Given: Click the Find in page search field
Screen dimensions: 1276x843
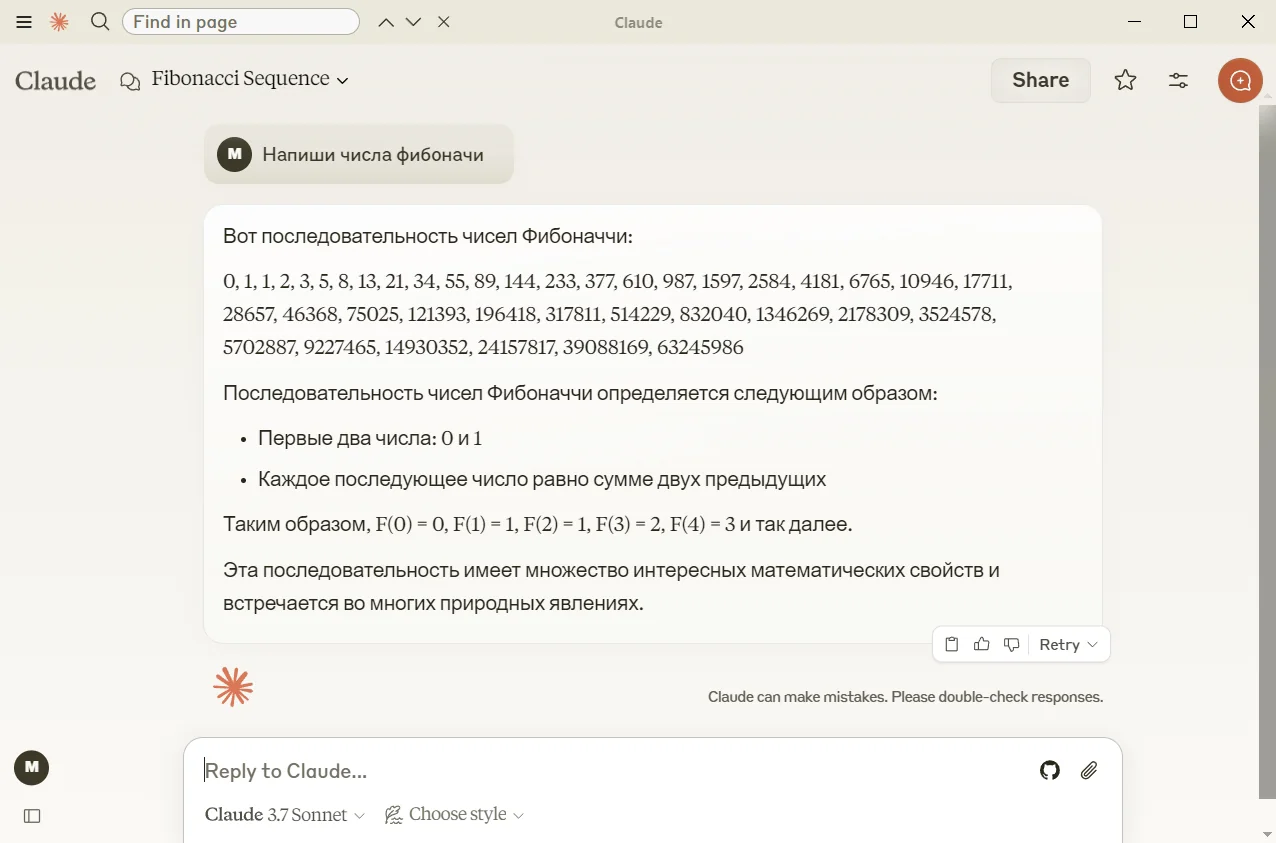Looking at the screenshot, I should (x=240, y=22).
